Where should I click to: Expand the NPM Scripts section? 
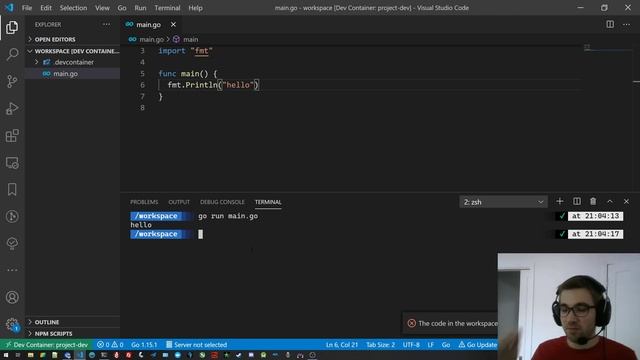click(x=73, y=333)
